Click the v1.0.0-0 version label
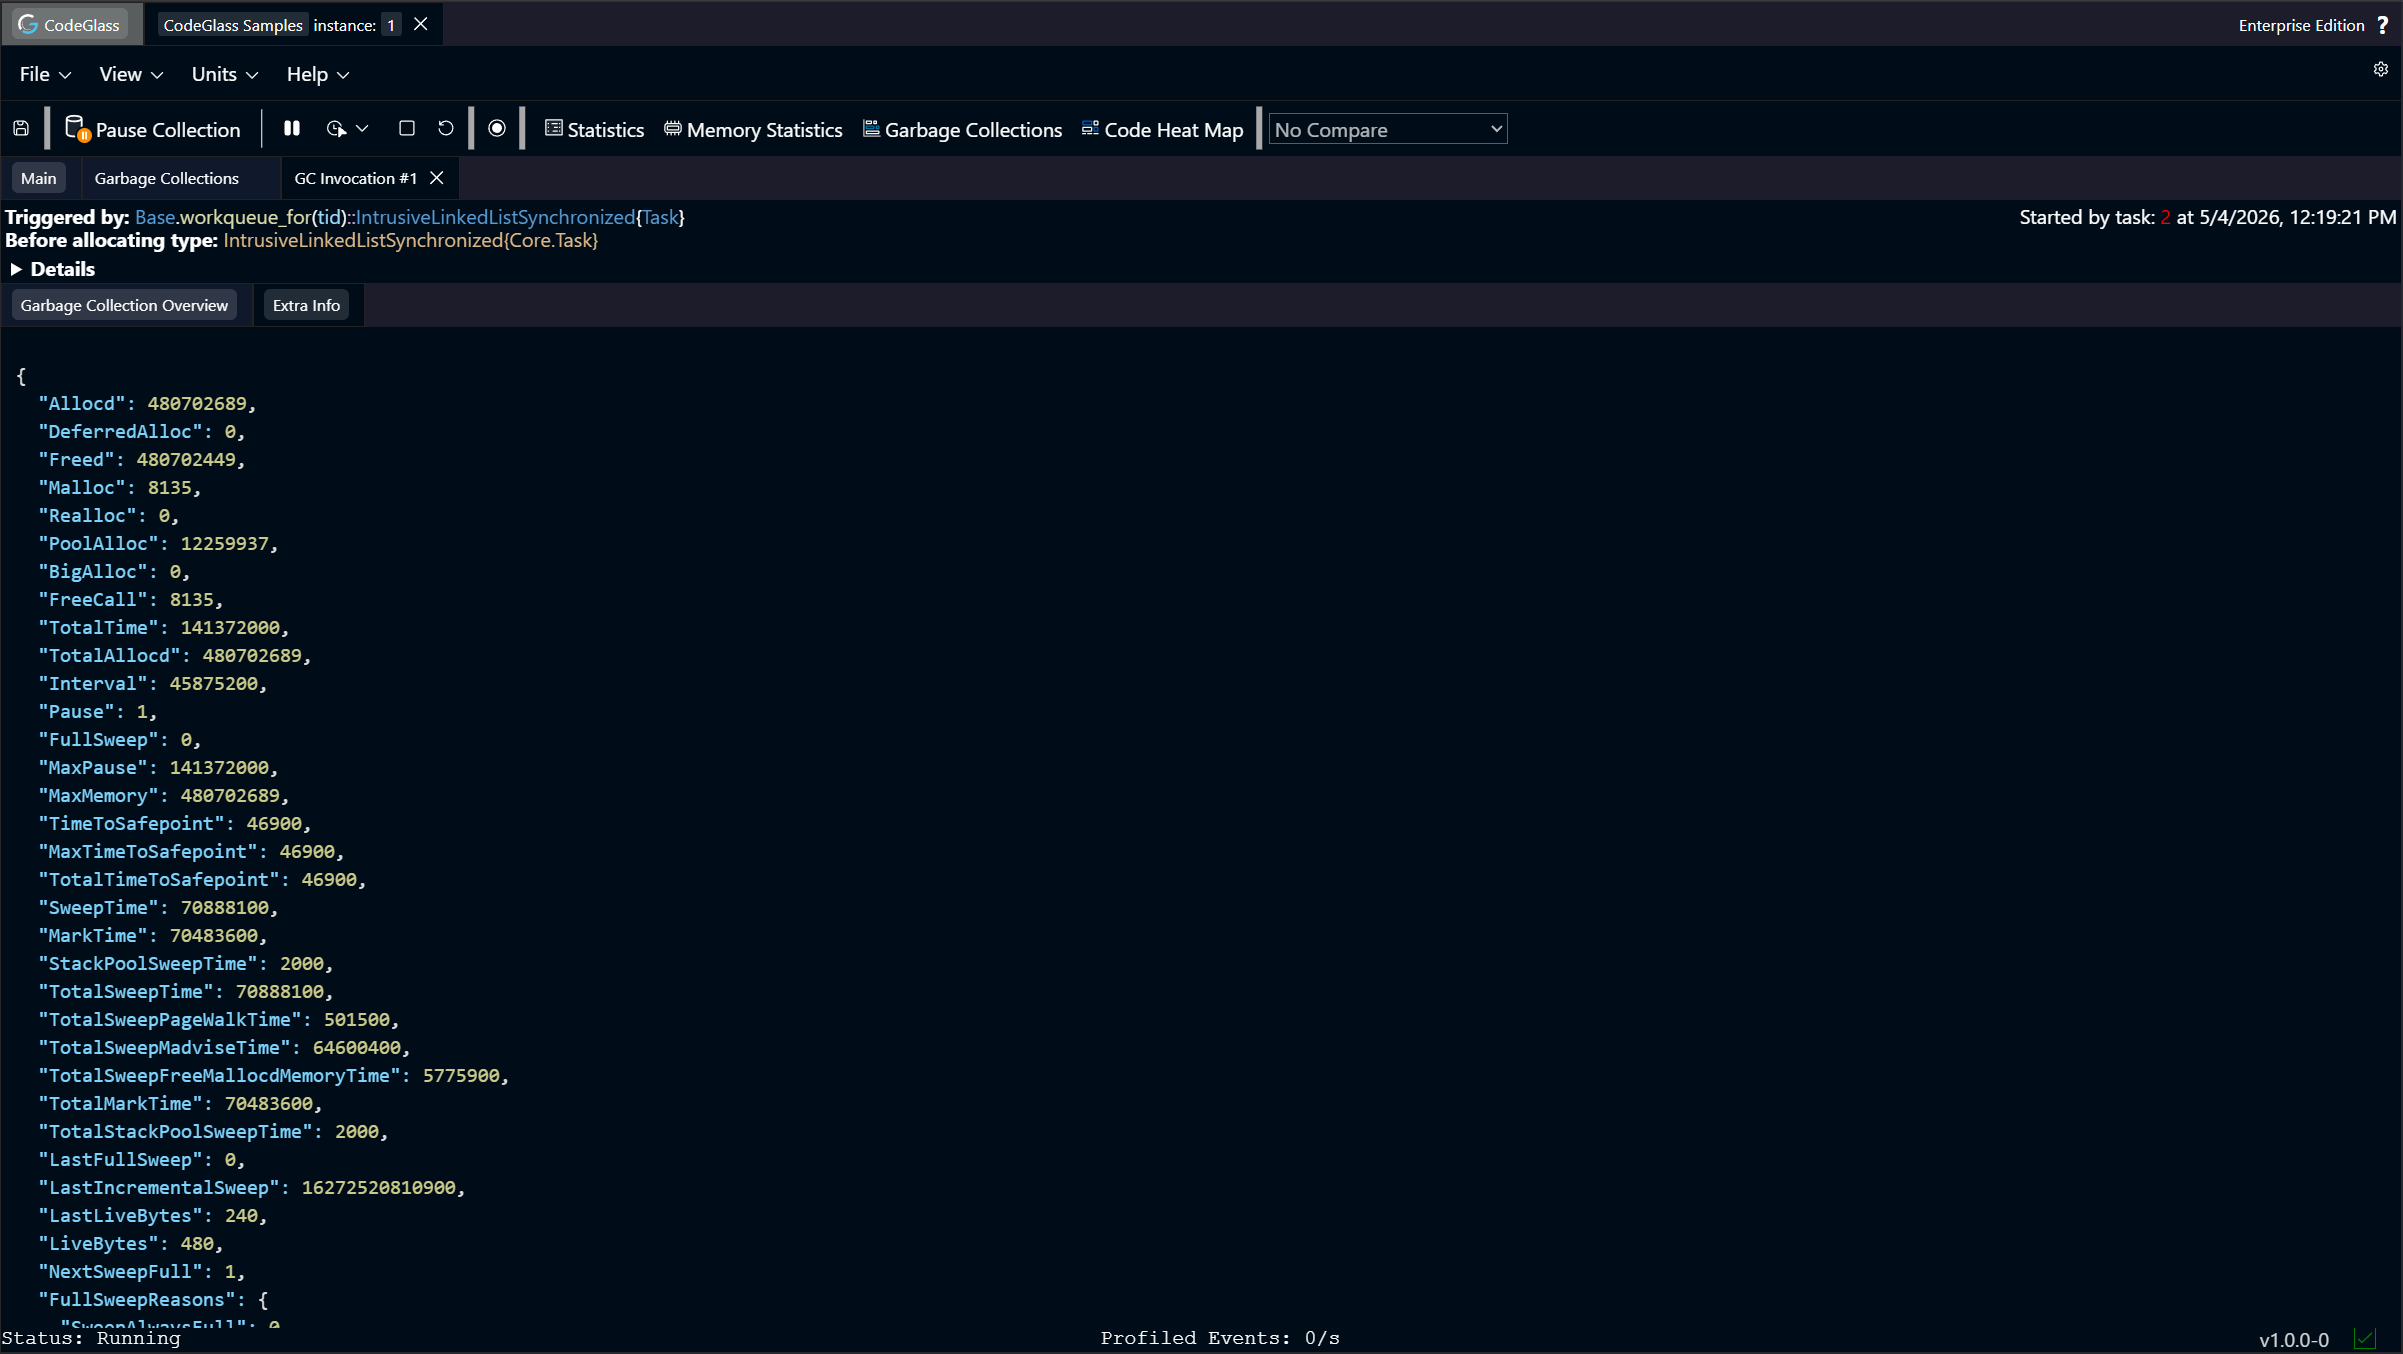The height and width of the screenshot is (1354, 2403). [2294, 1339]
